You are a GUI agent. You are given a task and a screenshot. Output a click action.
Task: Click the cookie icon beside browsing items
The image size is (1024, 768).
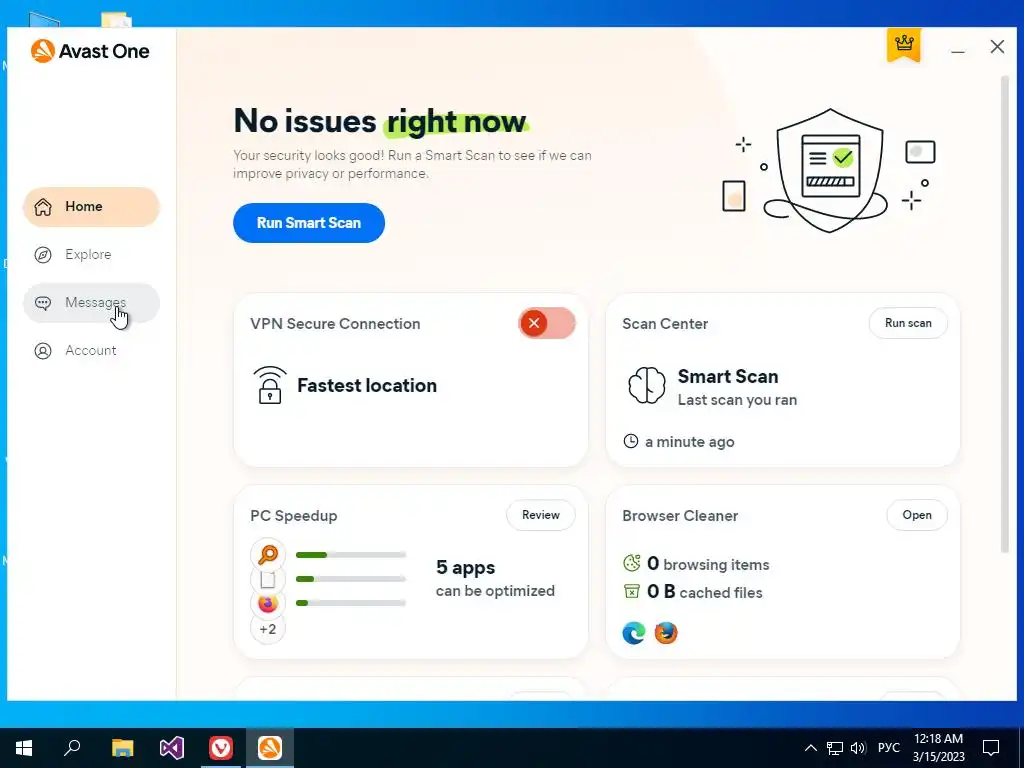[632, 564]
